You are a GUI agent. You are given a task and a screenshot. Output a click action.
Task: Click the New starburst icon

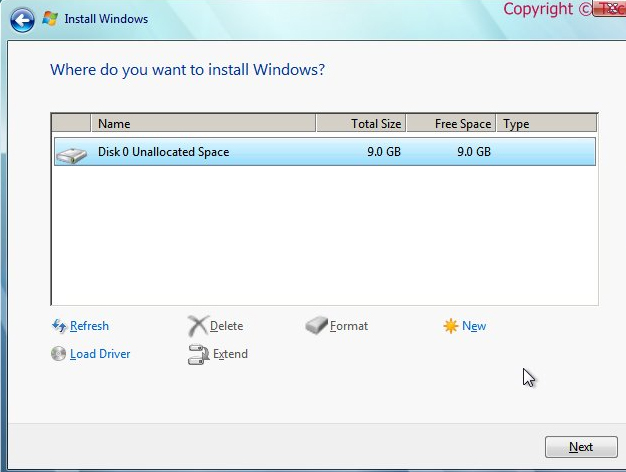coord(450,326)
